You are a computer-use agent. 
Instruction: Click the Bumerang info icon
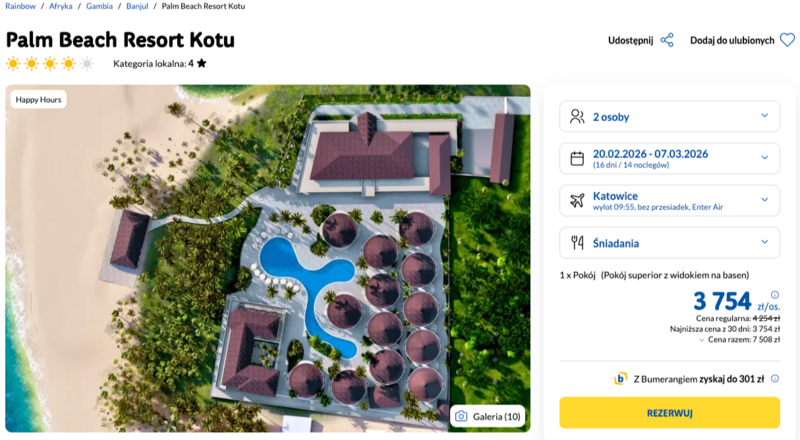(x=775, y=379)
